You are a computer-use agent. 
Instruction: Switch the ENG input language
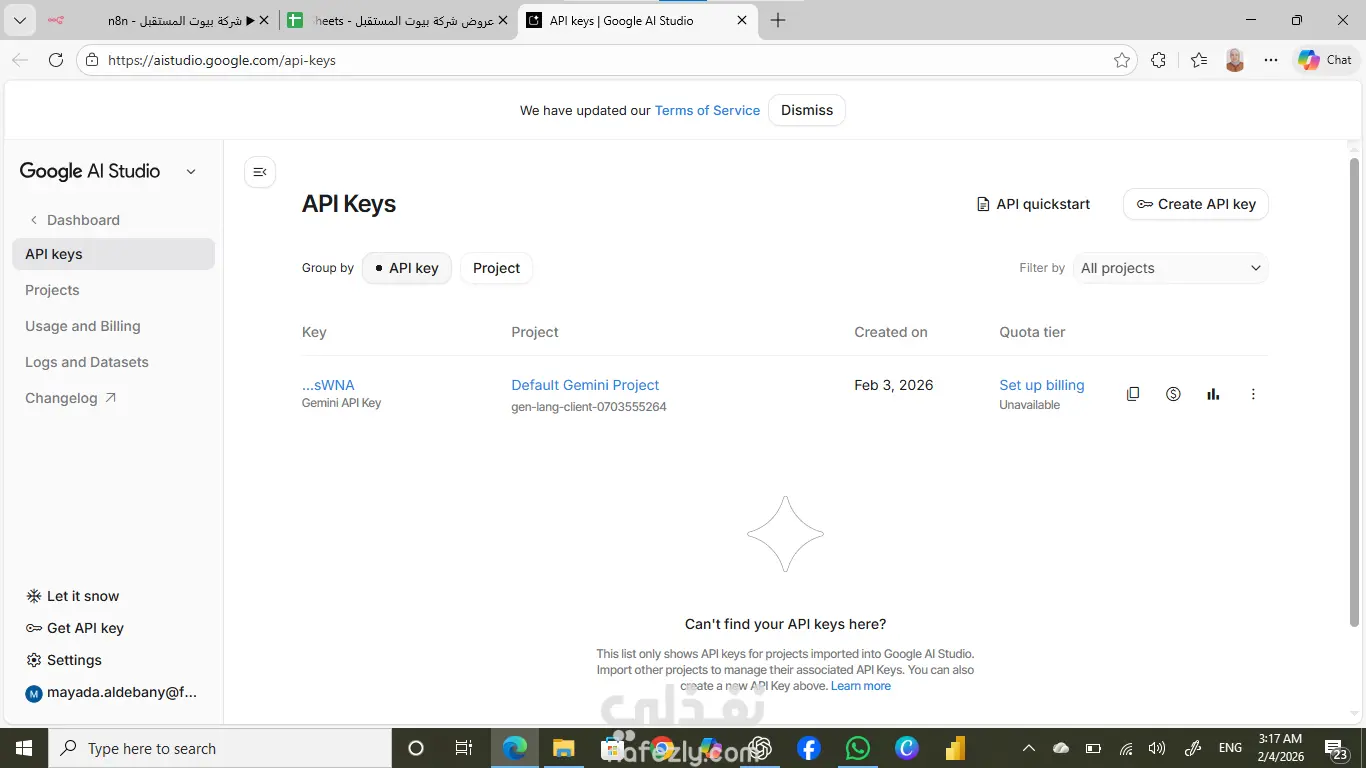1230,748
